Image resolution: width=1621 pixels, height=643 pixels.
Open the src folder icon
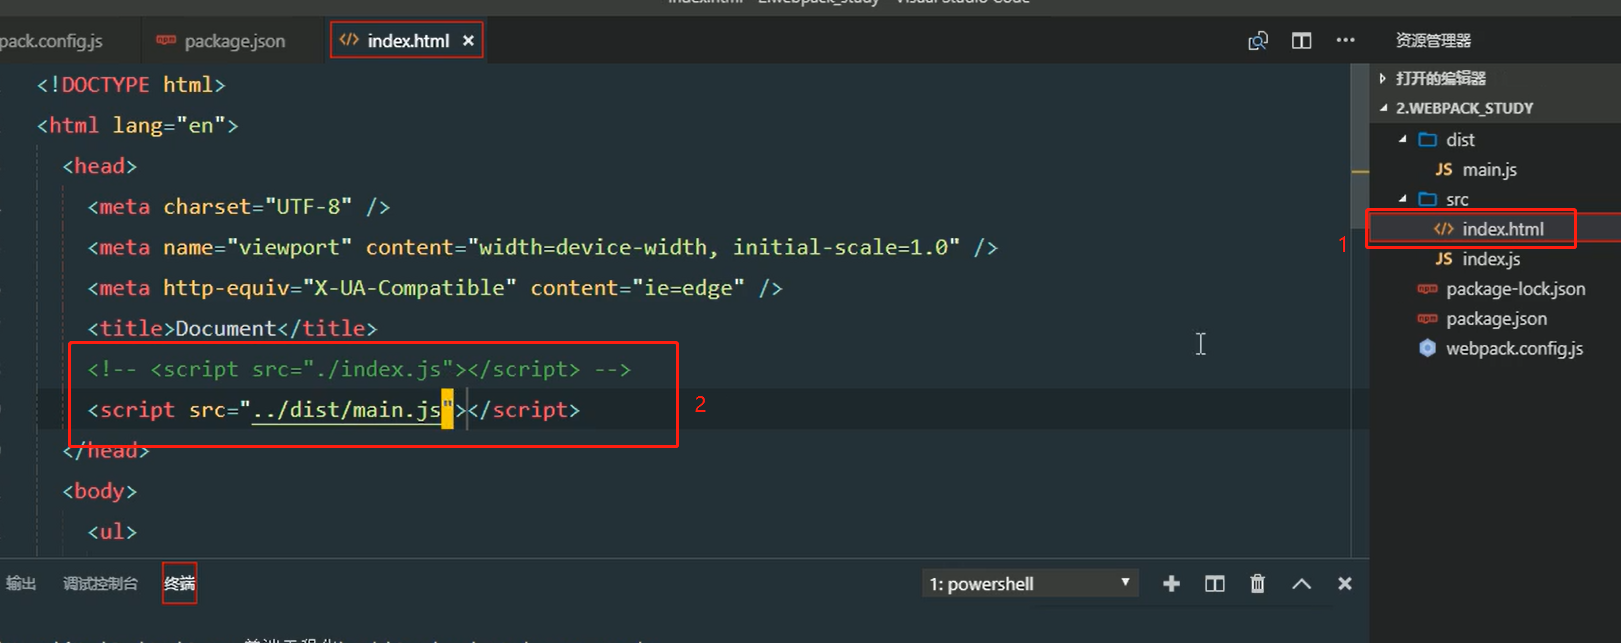click(x=1428, y=199)
